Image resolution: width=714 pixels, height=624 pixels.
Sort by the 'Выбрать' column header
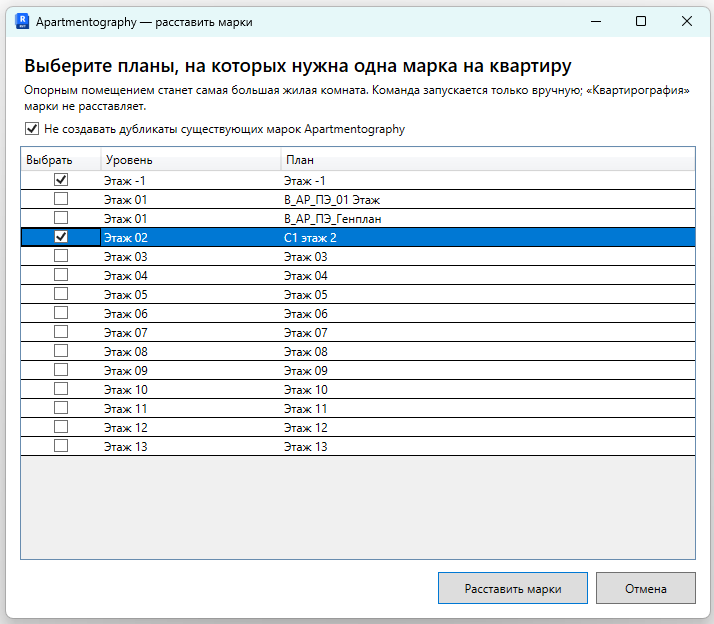(x=61, y=160)
